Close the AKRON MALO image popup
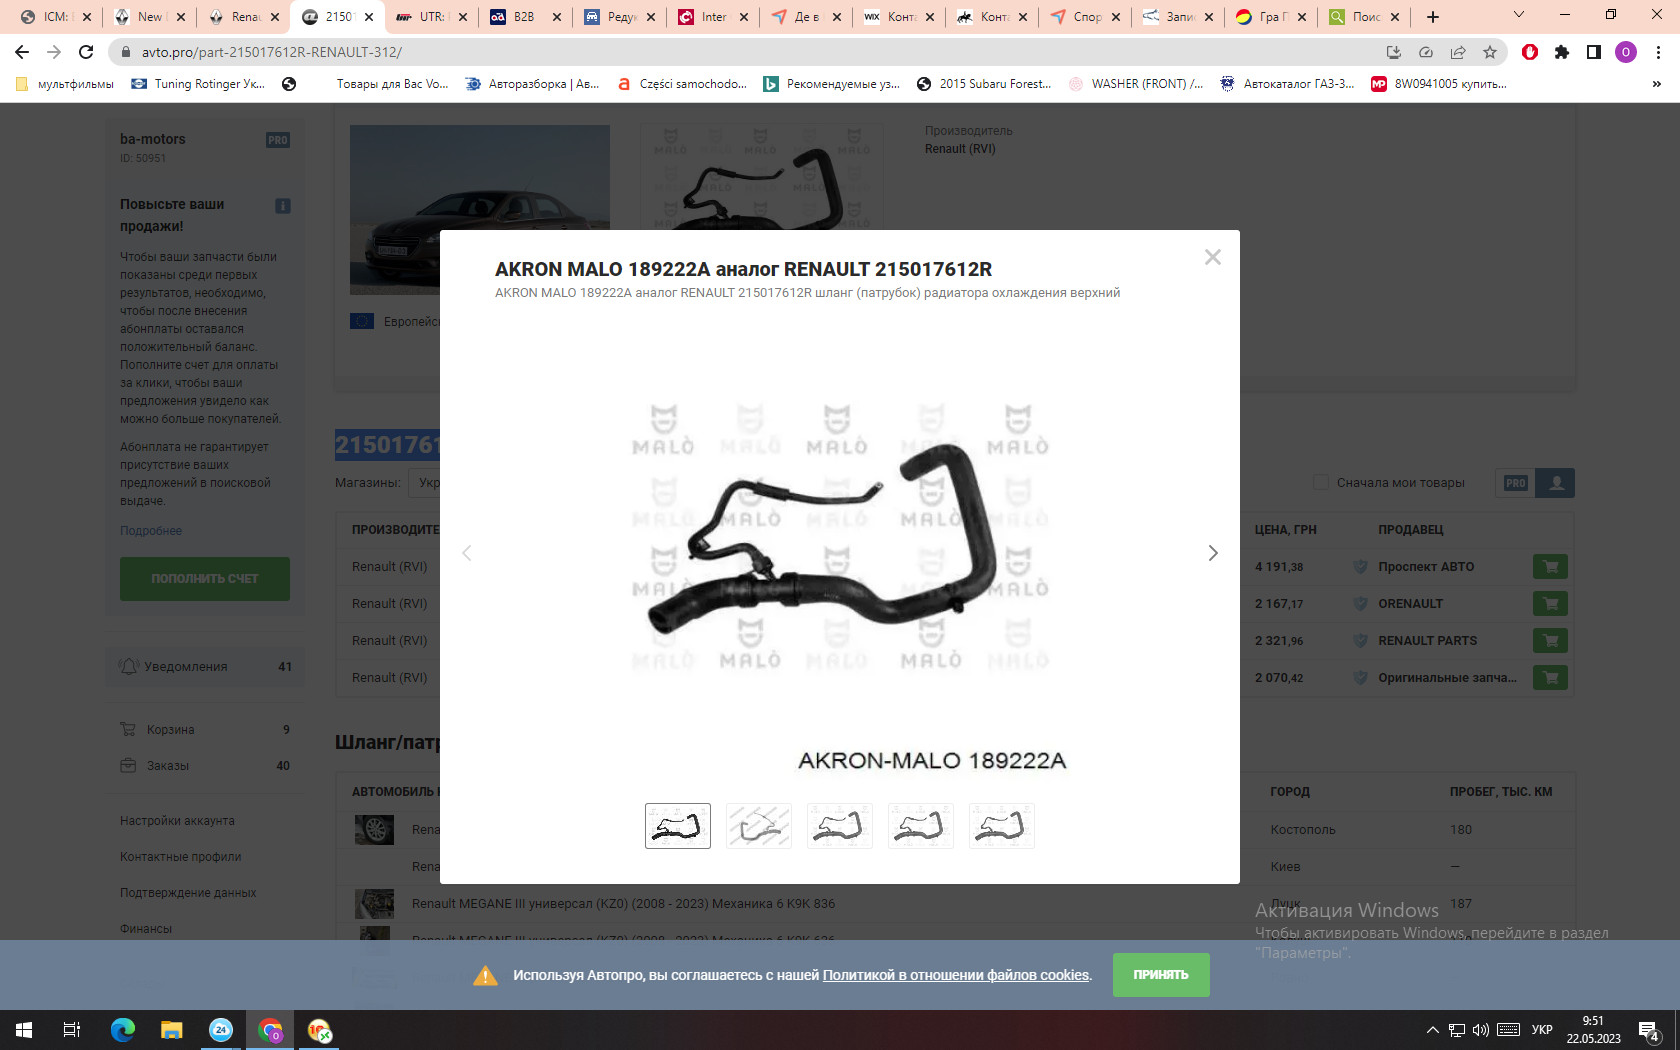 pos(1212,257)
